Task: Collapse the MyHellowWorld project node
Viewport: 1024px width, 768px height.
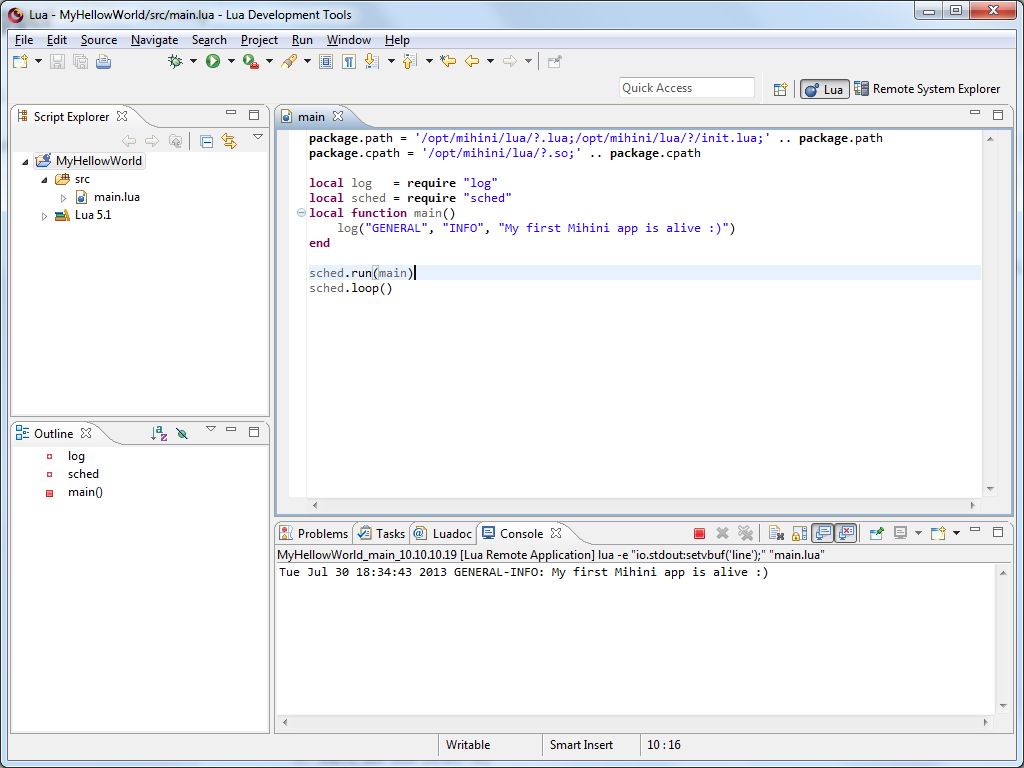Action: tap(24, 161)
